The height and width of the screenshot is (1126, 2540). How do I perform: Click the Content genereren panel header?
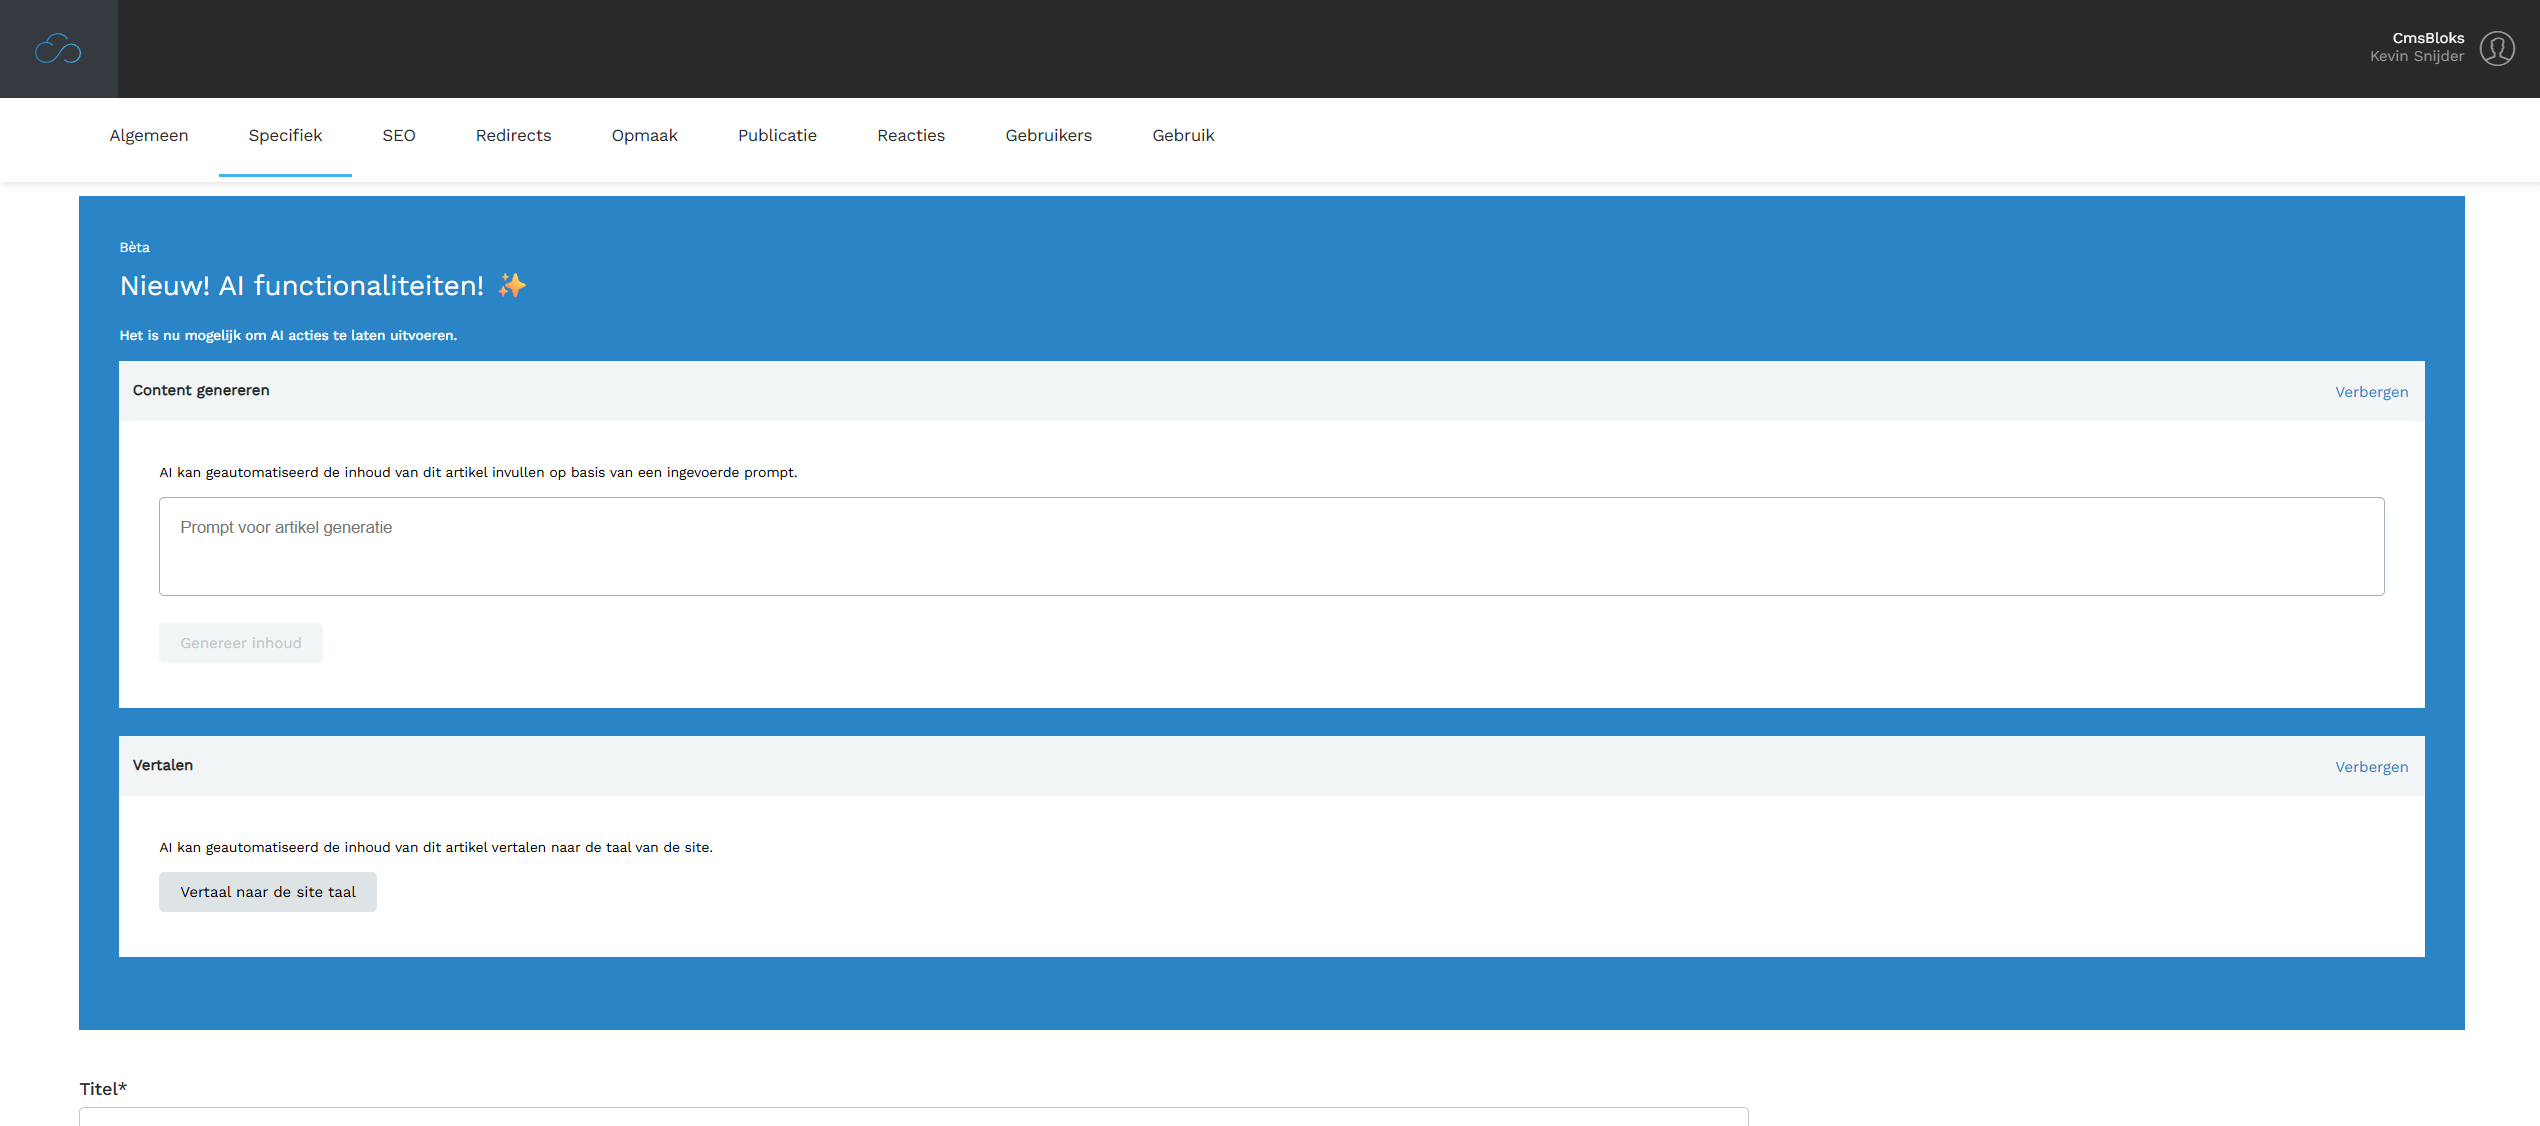201,390
